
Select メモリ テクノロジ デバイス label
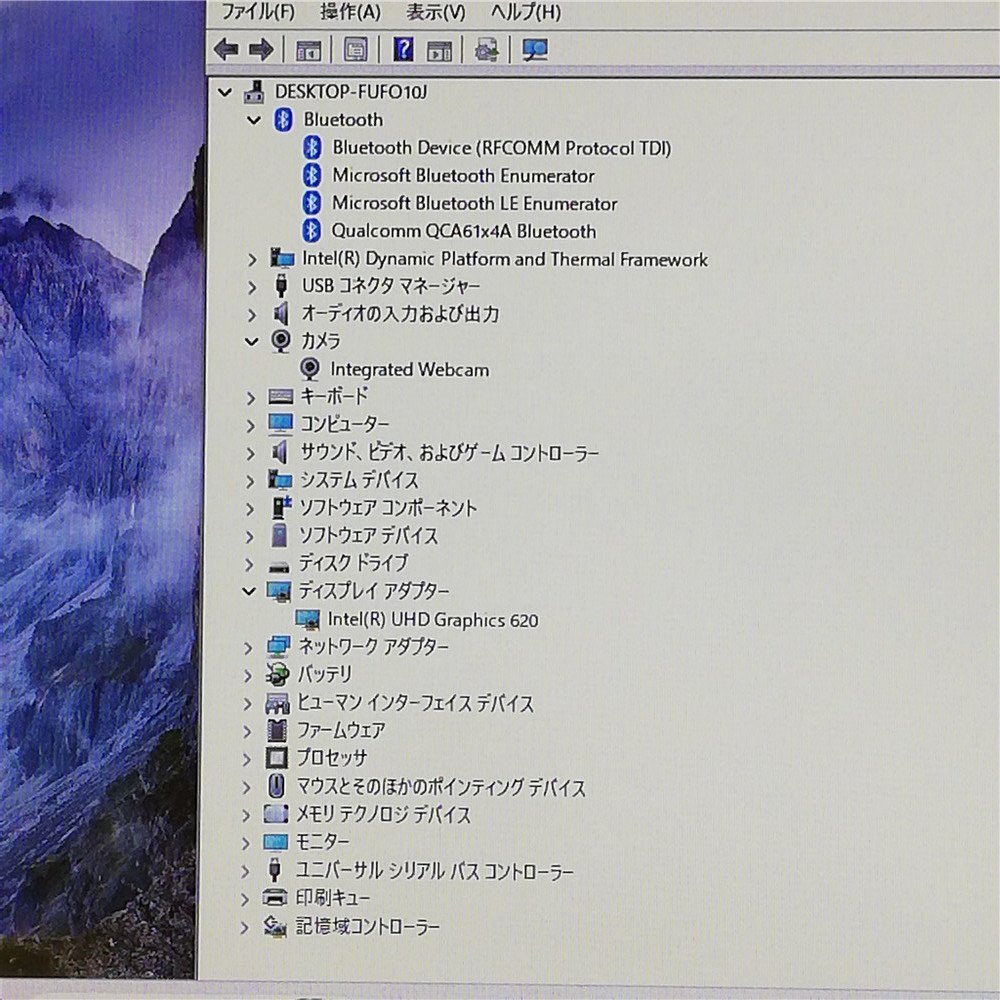383,814
